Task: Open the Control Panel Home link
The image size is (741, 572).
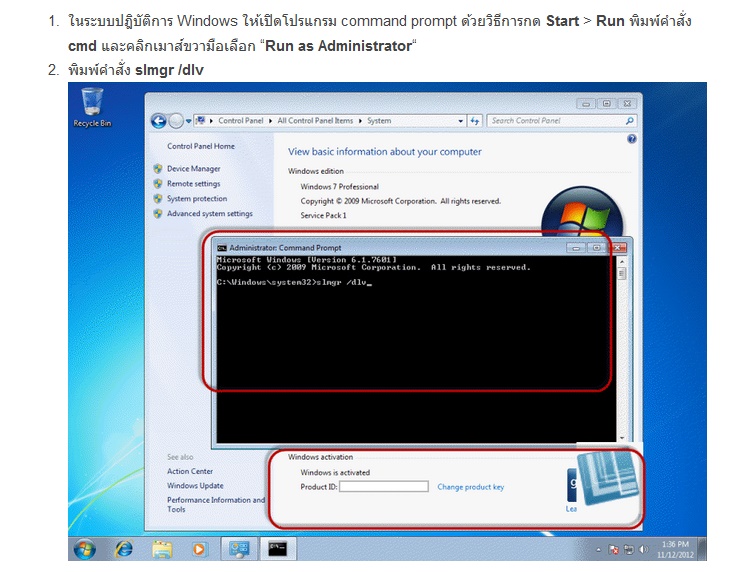Action: pyautogui.click(x=201, y=146)
